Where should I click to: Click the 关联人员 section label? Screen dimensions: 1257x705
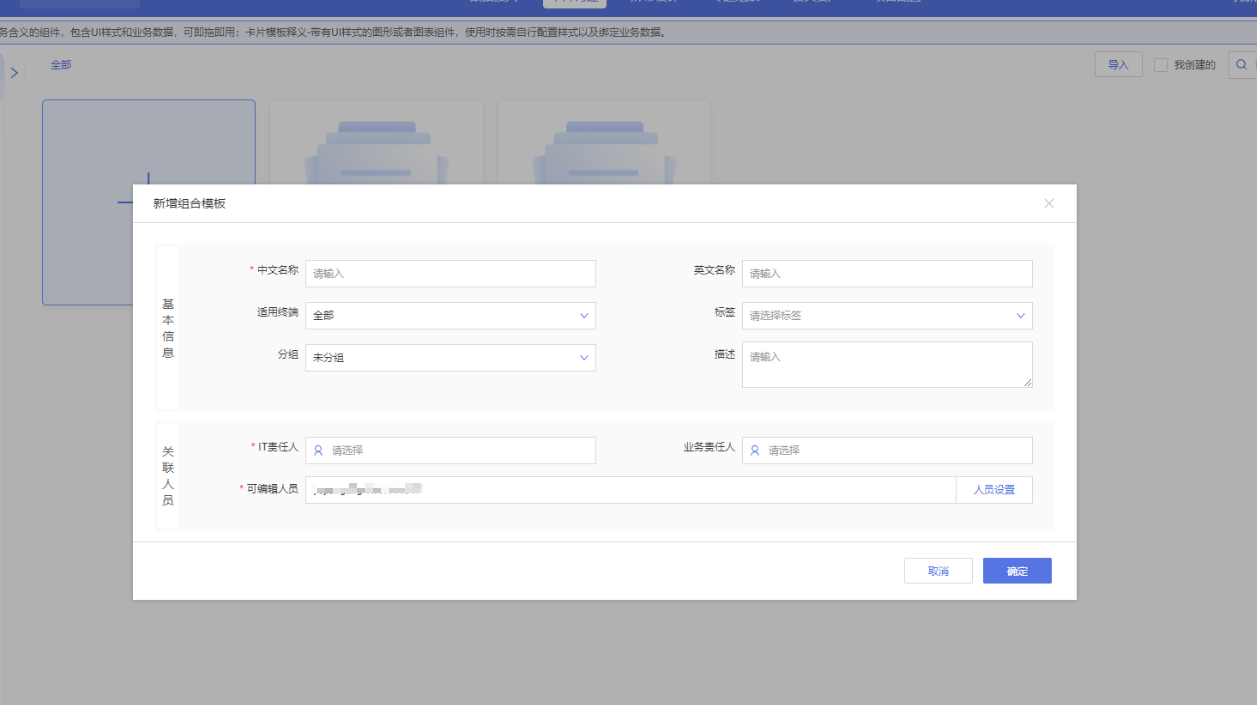168,476
